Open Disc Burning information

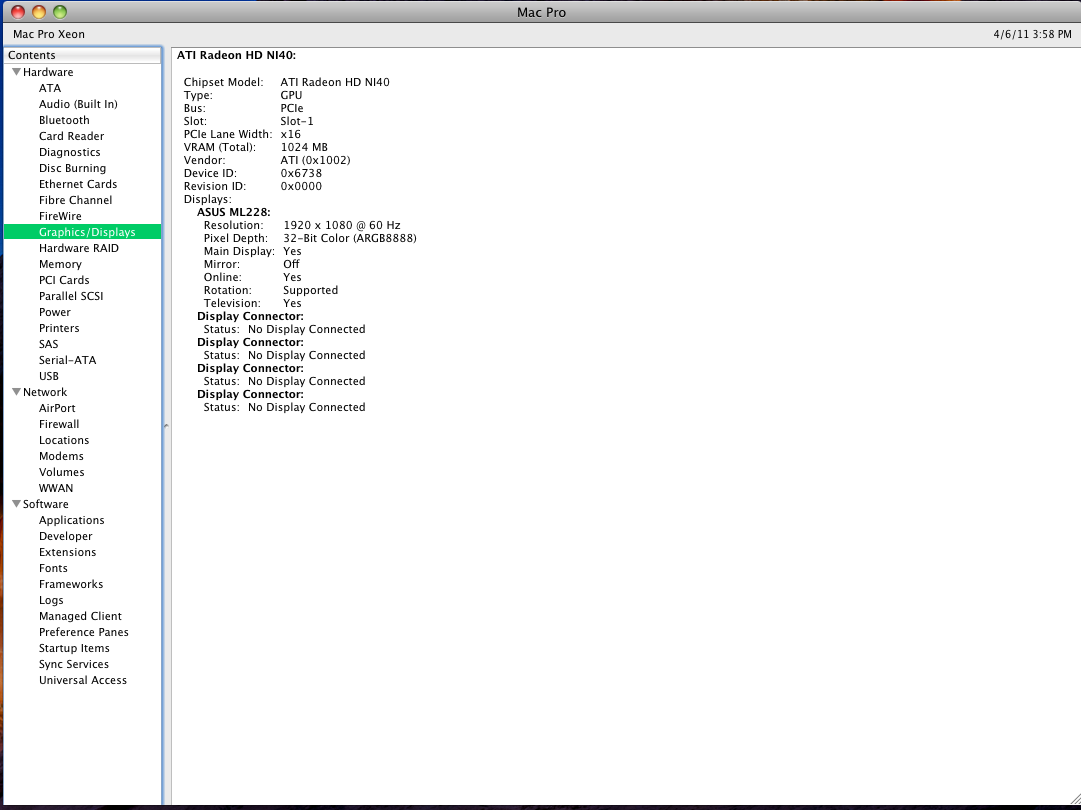(x=72, y=168)
